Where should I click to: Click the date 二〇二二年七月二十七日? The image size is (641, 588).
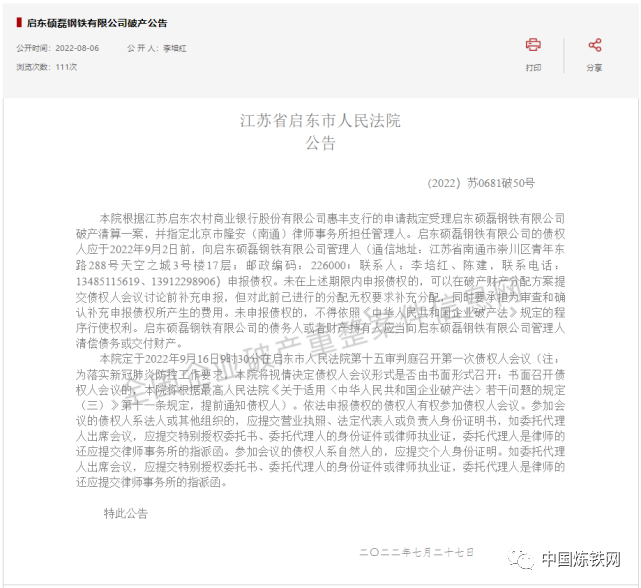(416, 552)
